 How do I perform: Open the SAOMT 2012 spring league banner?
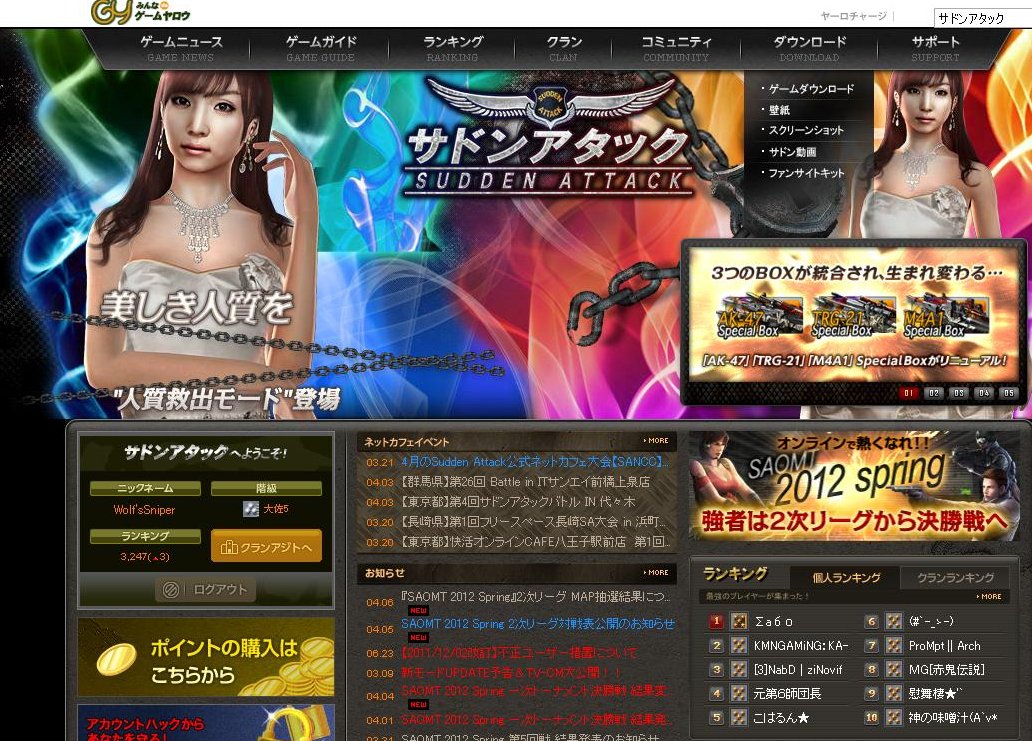[x=854, y=487]
